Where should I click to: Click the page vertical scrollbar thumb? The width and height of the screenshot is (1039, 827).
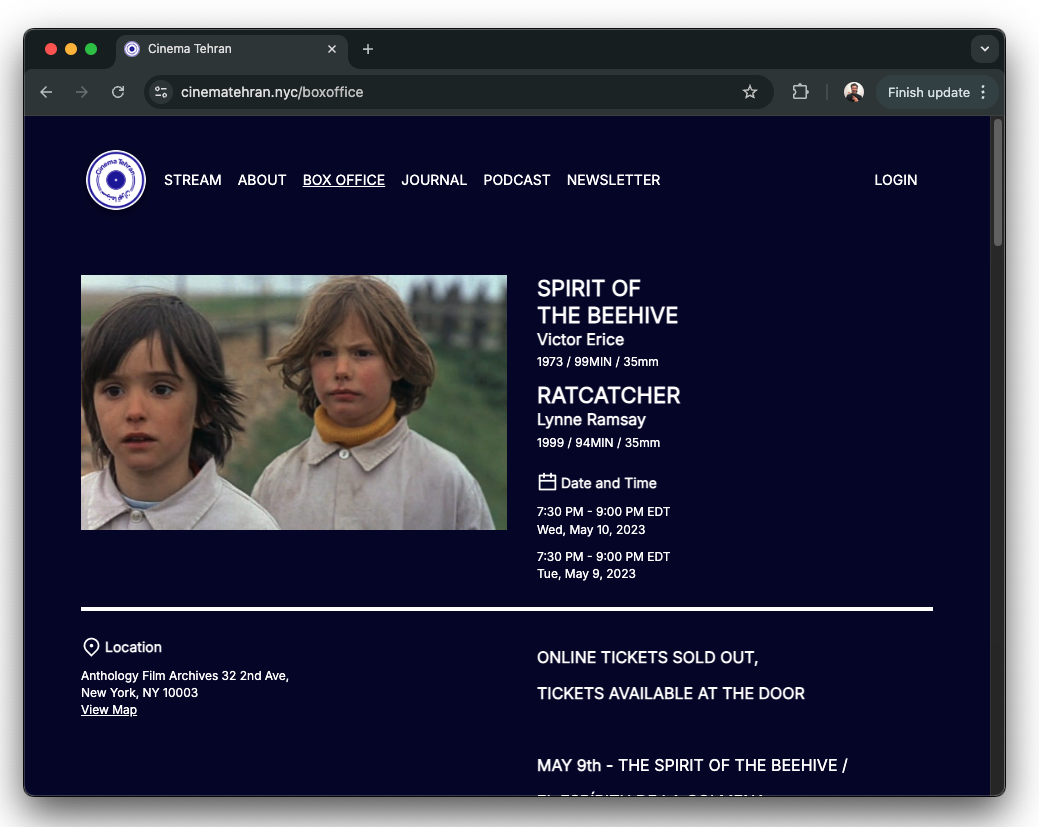click(x=998, y=183)
